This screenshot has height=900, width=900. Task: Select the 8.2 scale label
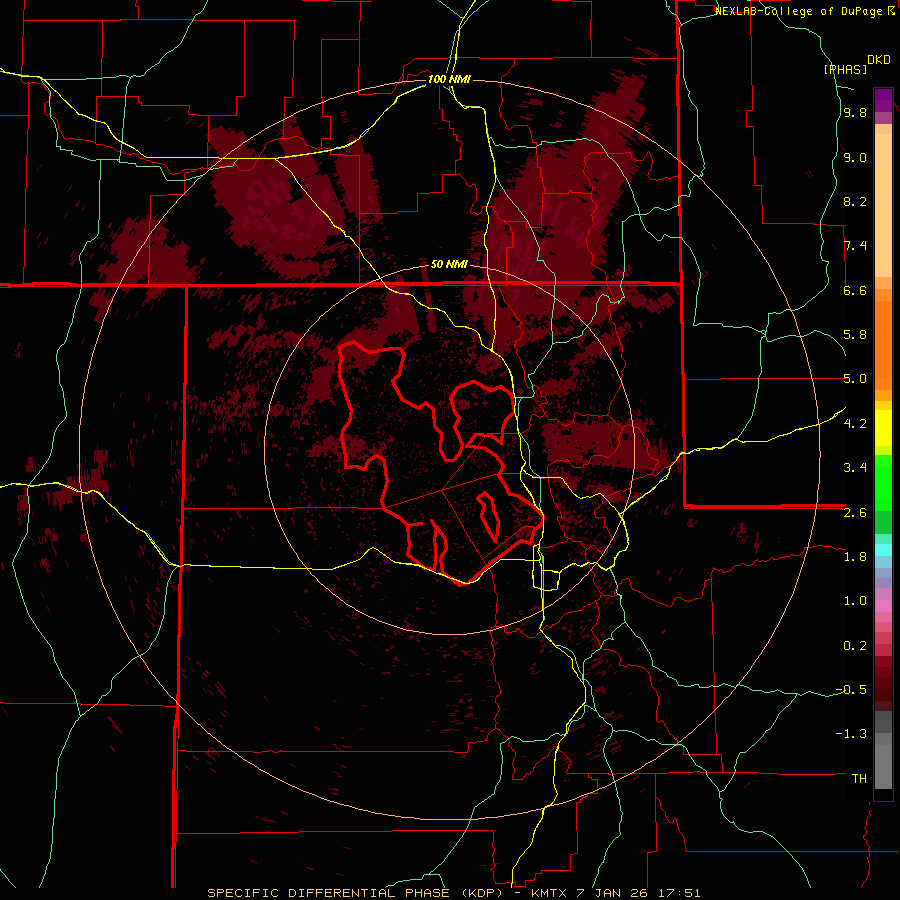point(855,201)
